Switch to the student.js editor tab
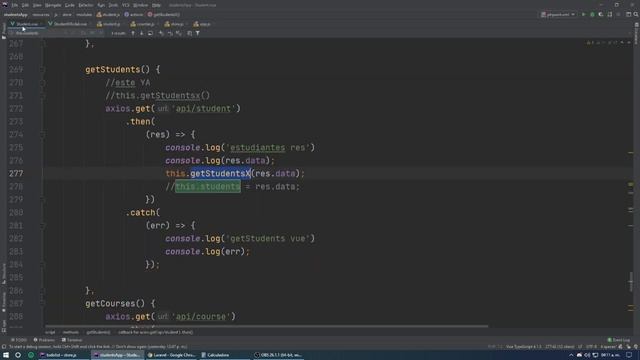 click(x=109, y=24)
